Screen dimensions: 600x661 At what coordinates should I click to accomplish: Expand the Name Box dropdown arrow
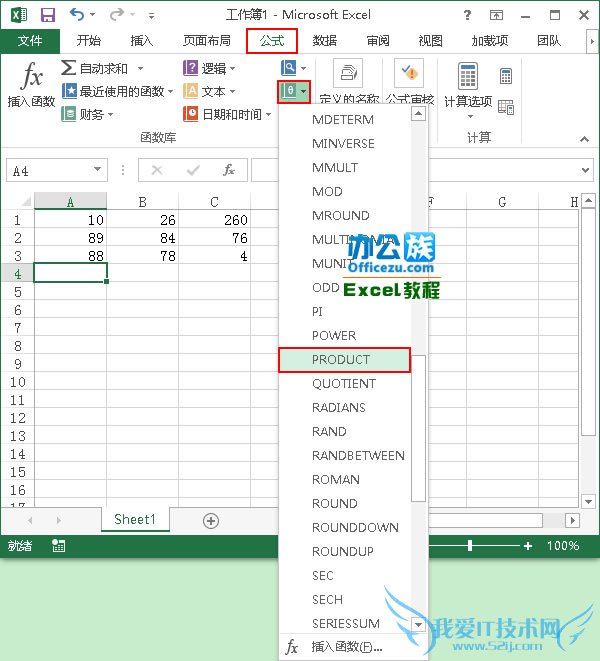97,169
